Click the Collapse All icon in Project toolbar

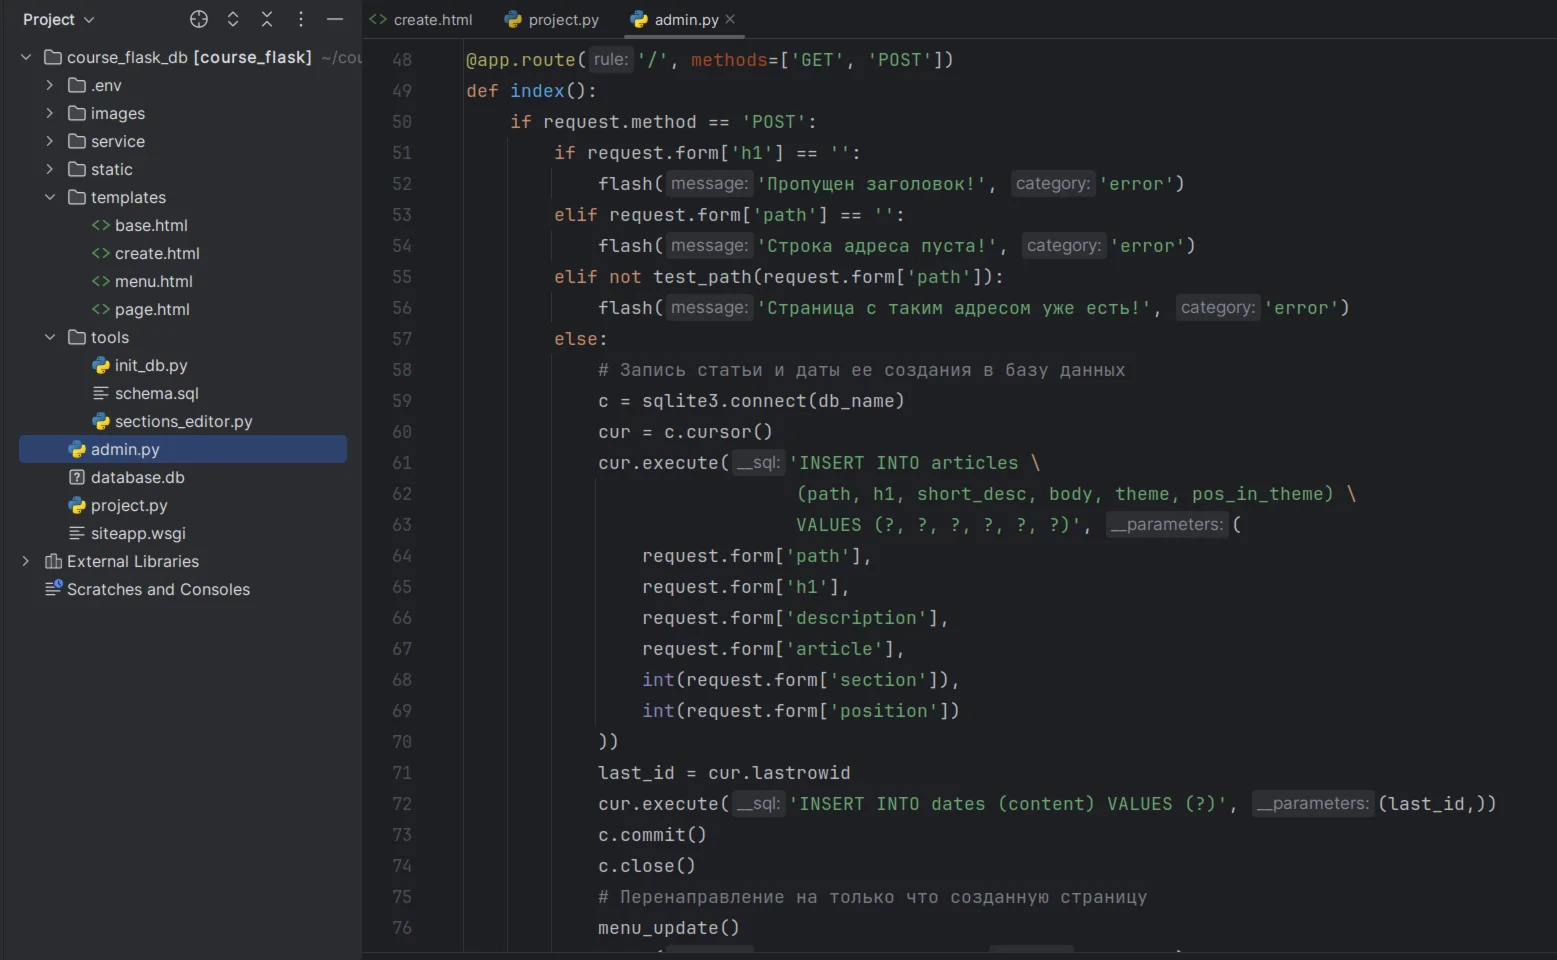[267, 19]
